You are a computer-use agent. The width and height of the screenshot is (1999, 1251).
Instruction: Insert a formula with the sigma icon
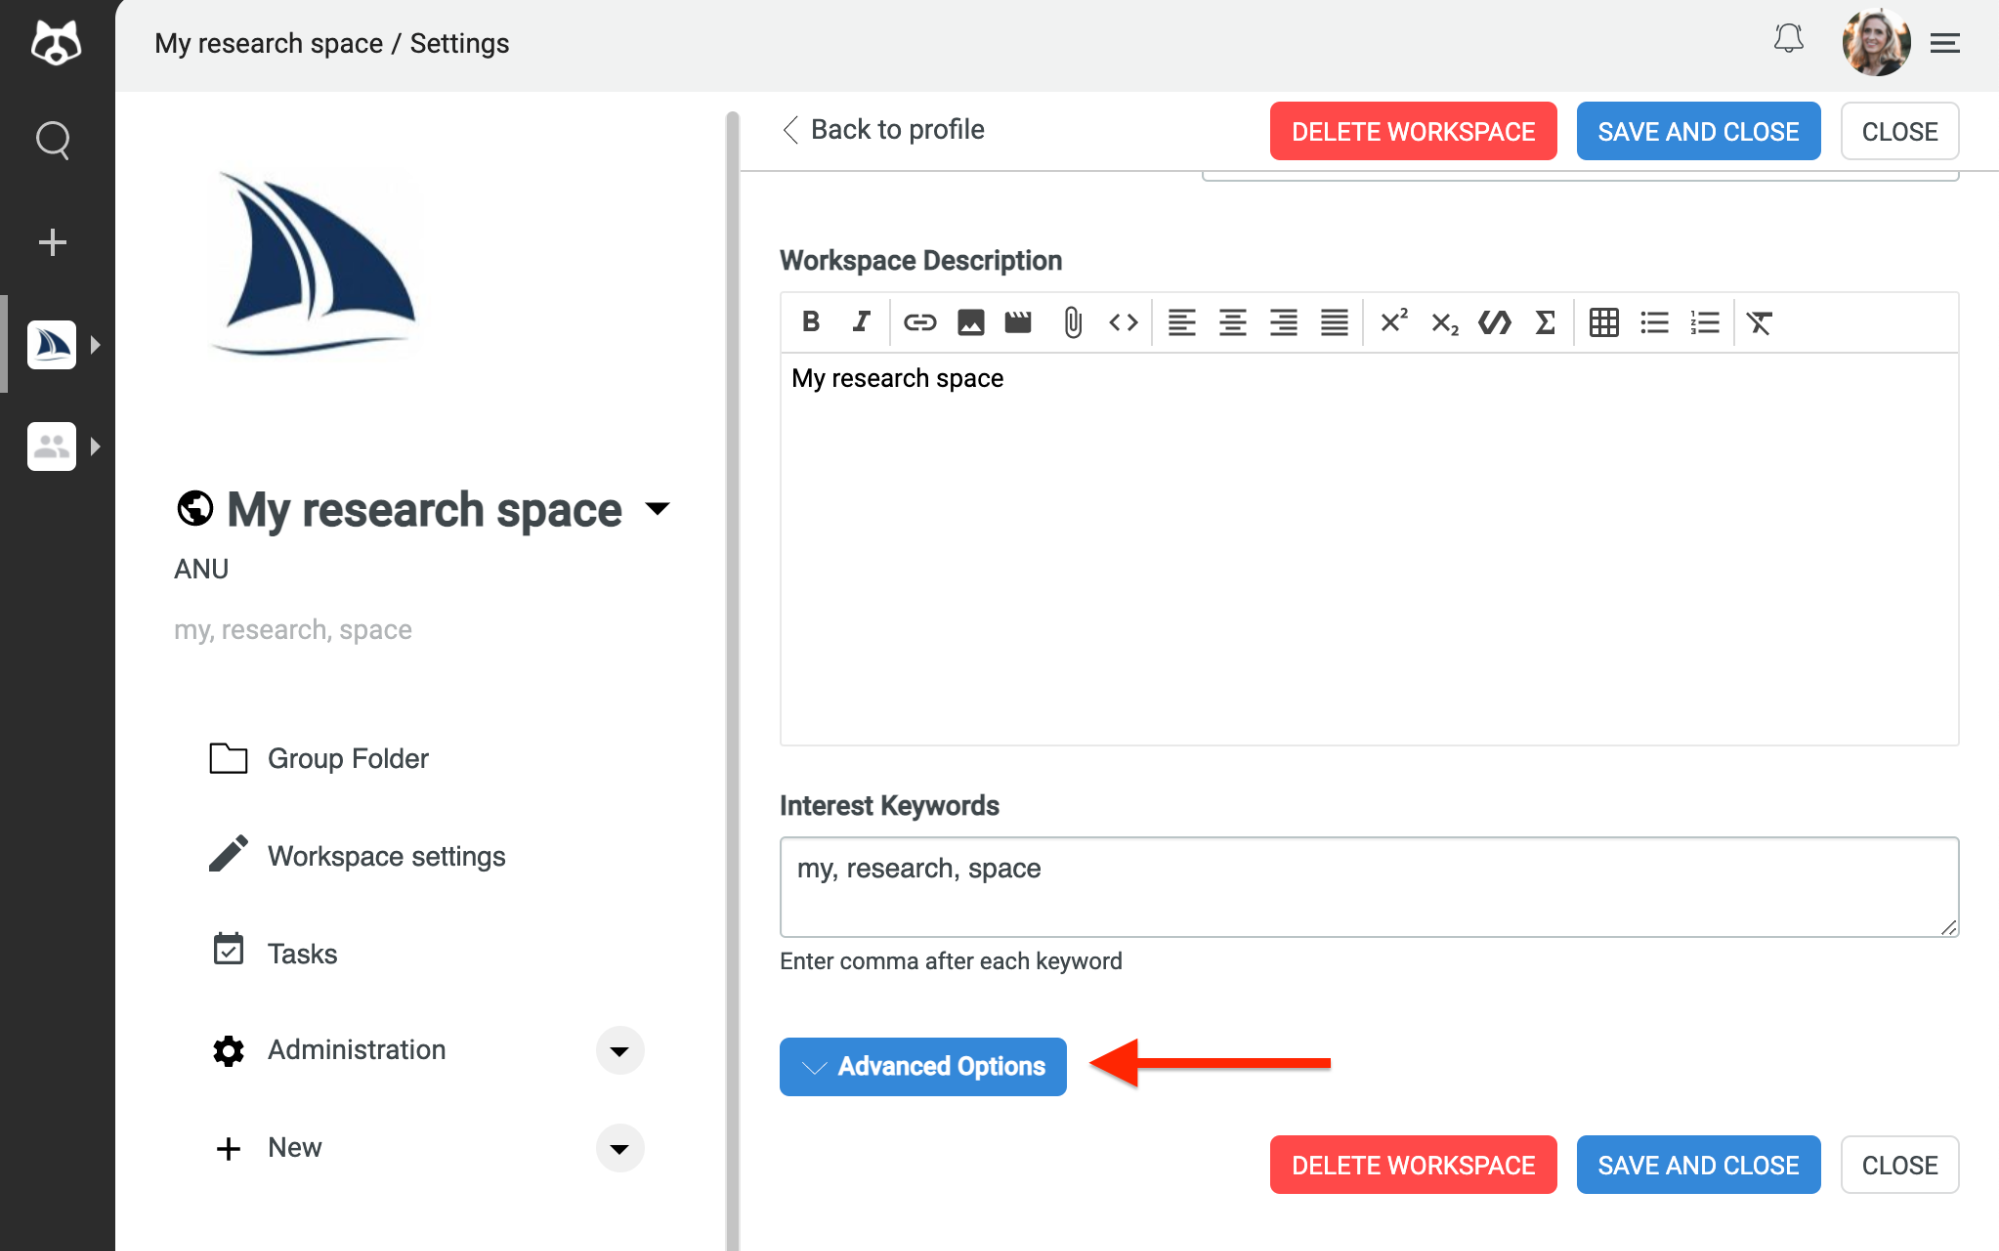[1544, 322]
